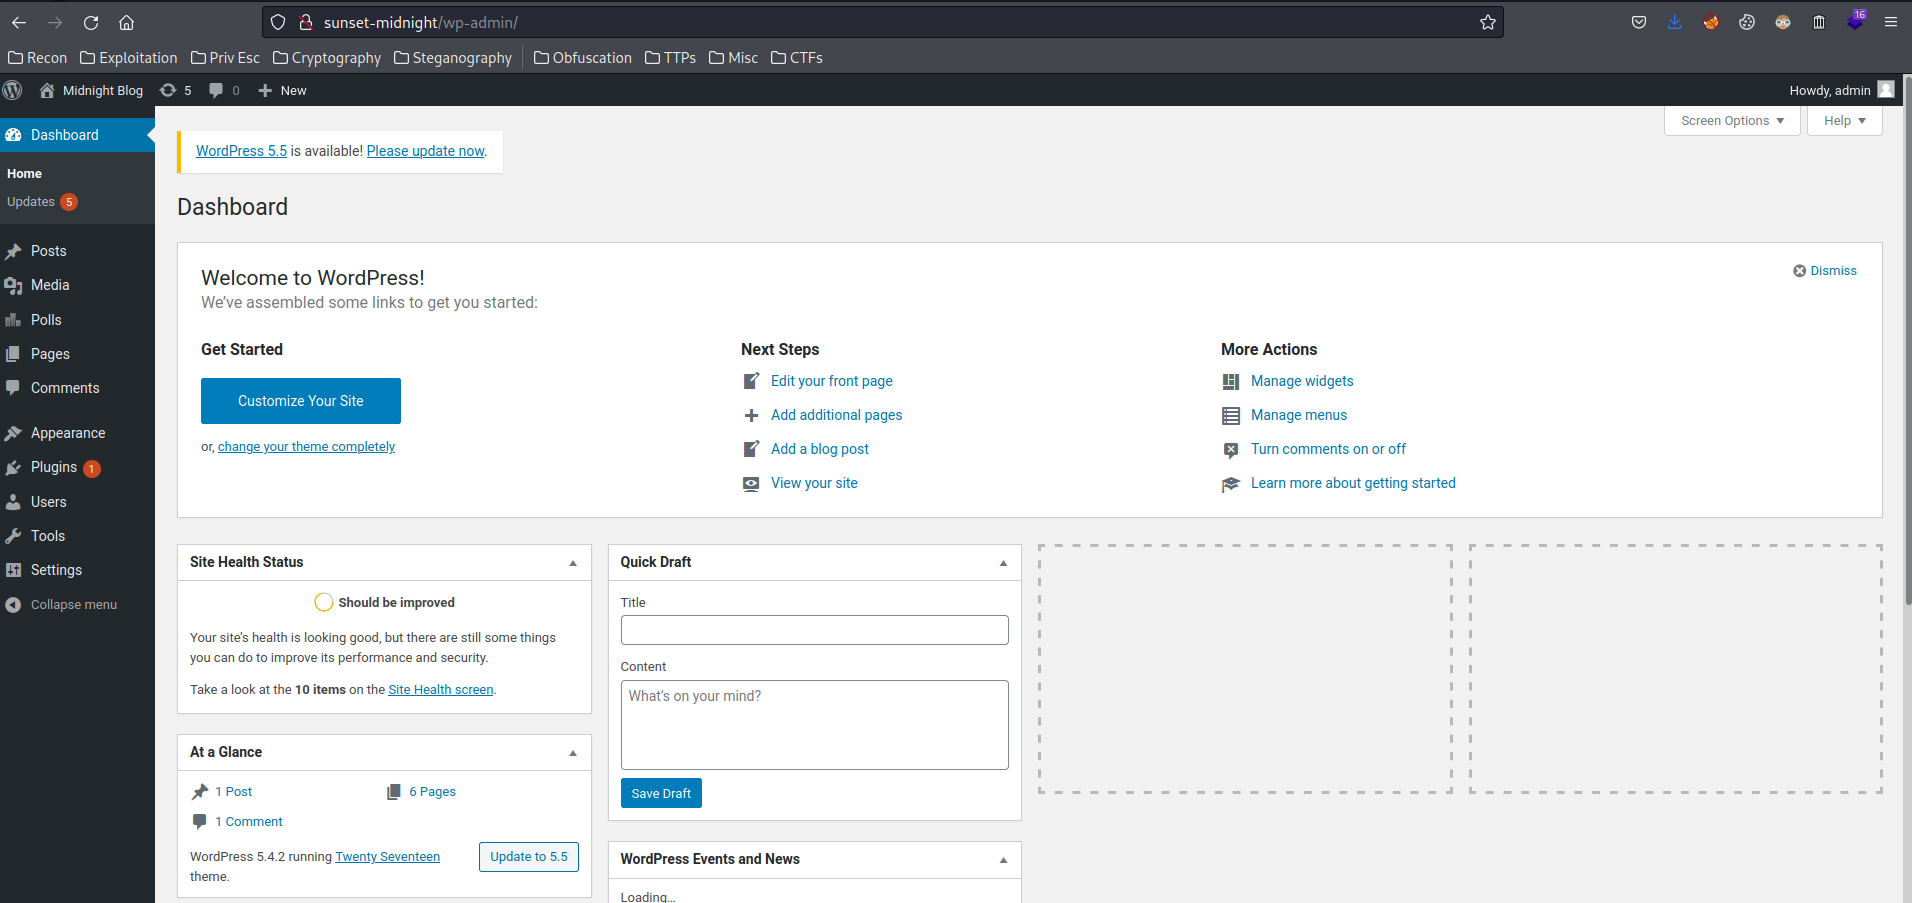Open the Site Health screen link

pyautogui.click(x=441, y=690)
